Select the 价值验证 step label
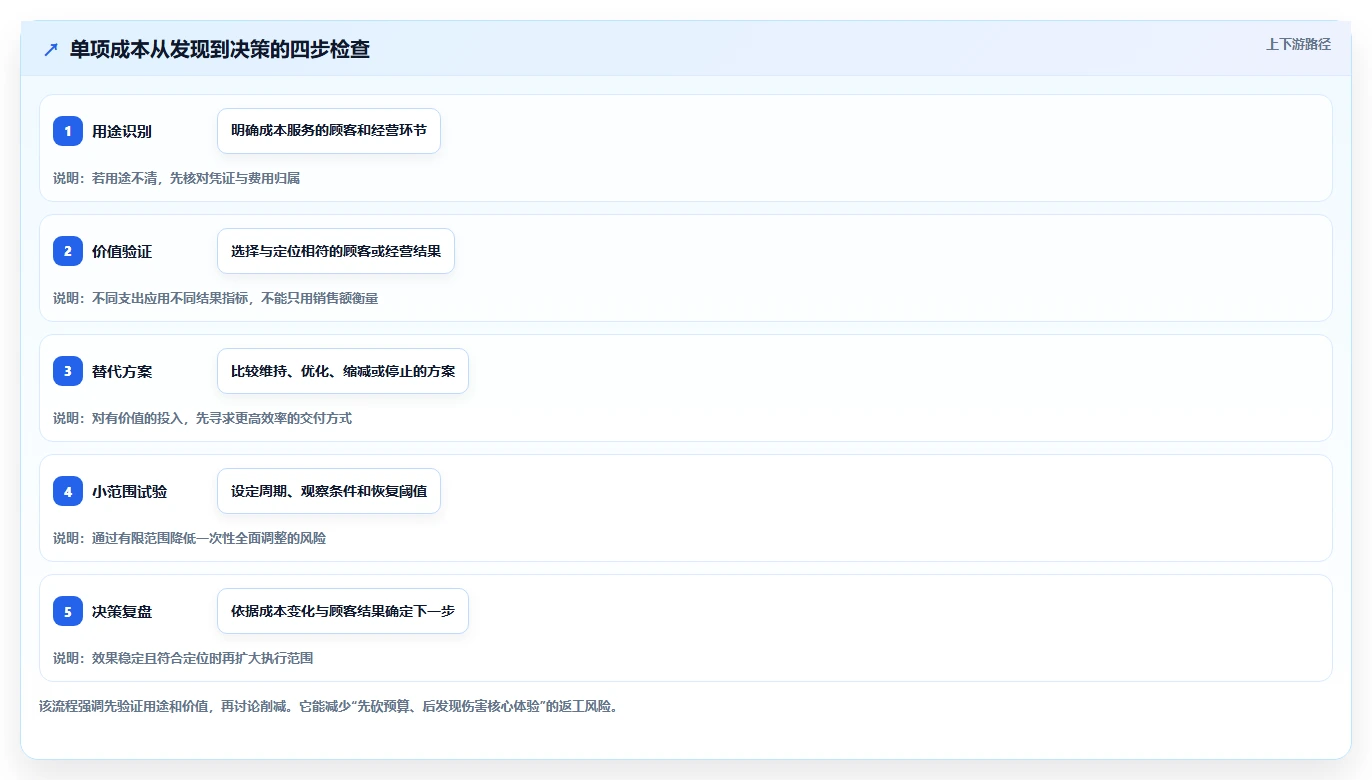This screenshot has width=1372, height=780. (122, 251)
